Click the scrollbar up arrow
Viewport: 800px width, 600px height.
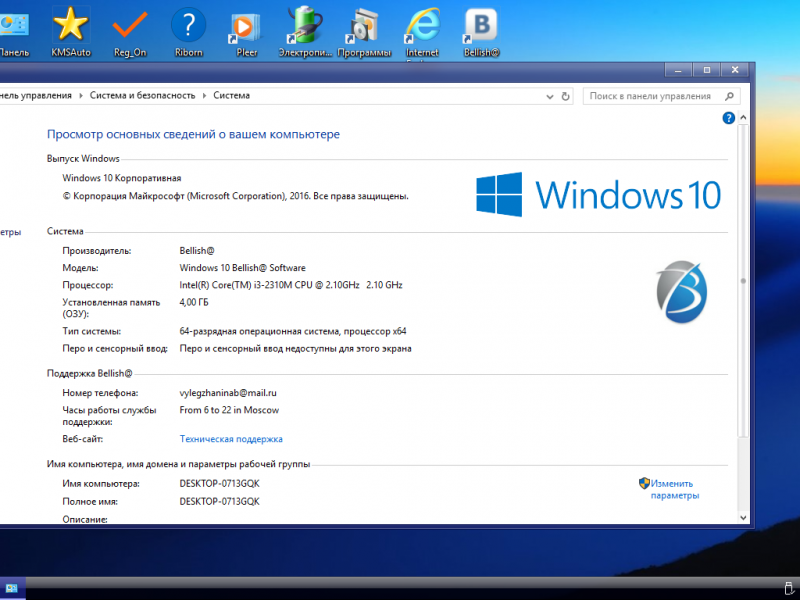pyautogui.click(x=743, y=118)
